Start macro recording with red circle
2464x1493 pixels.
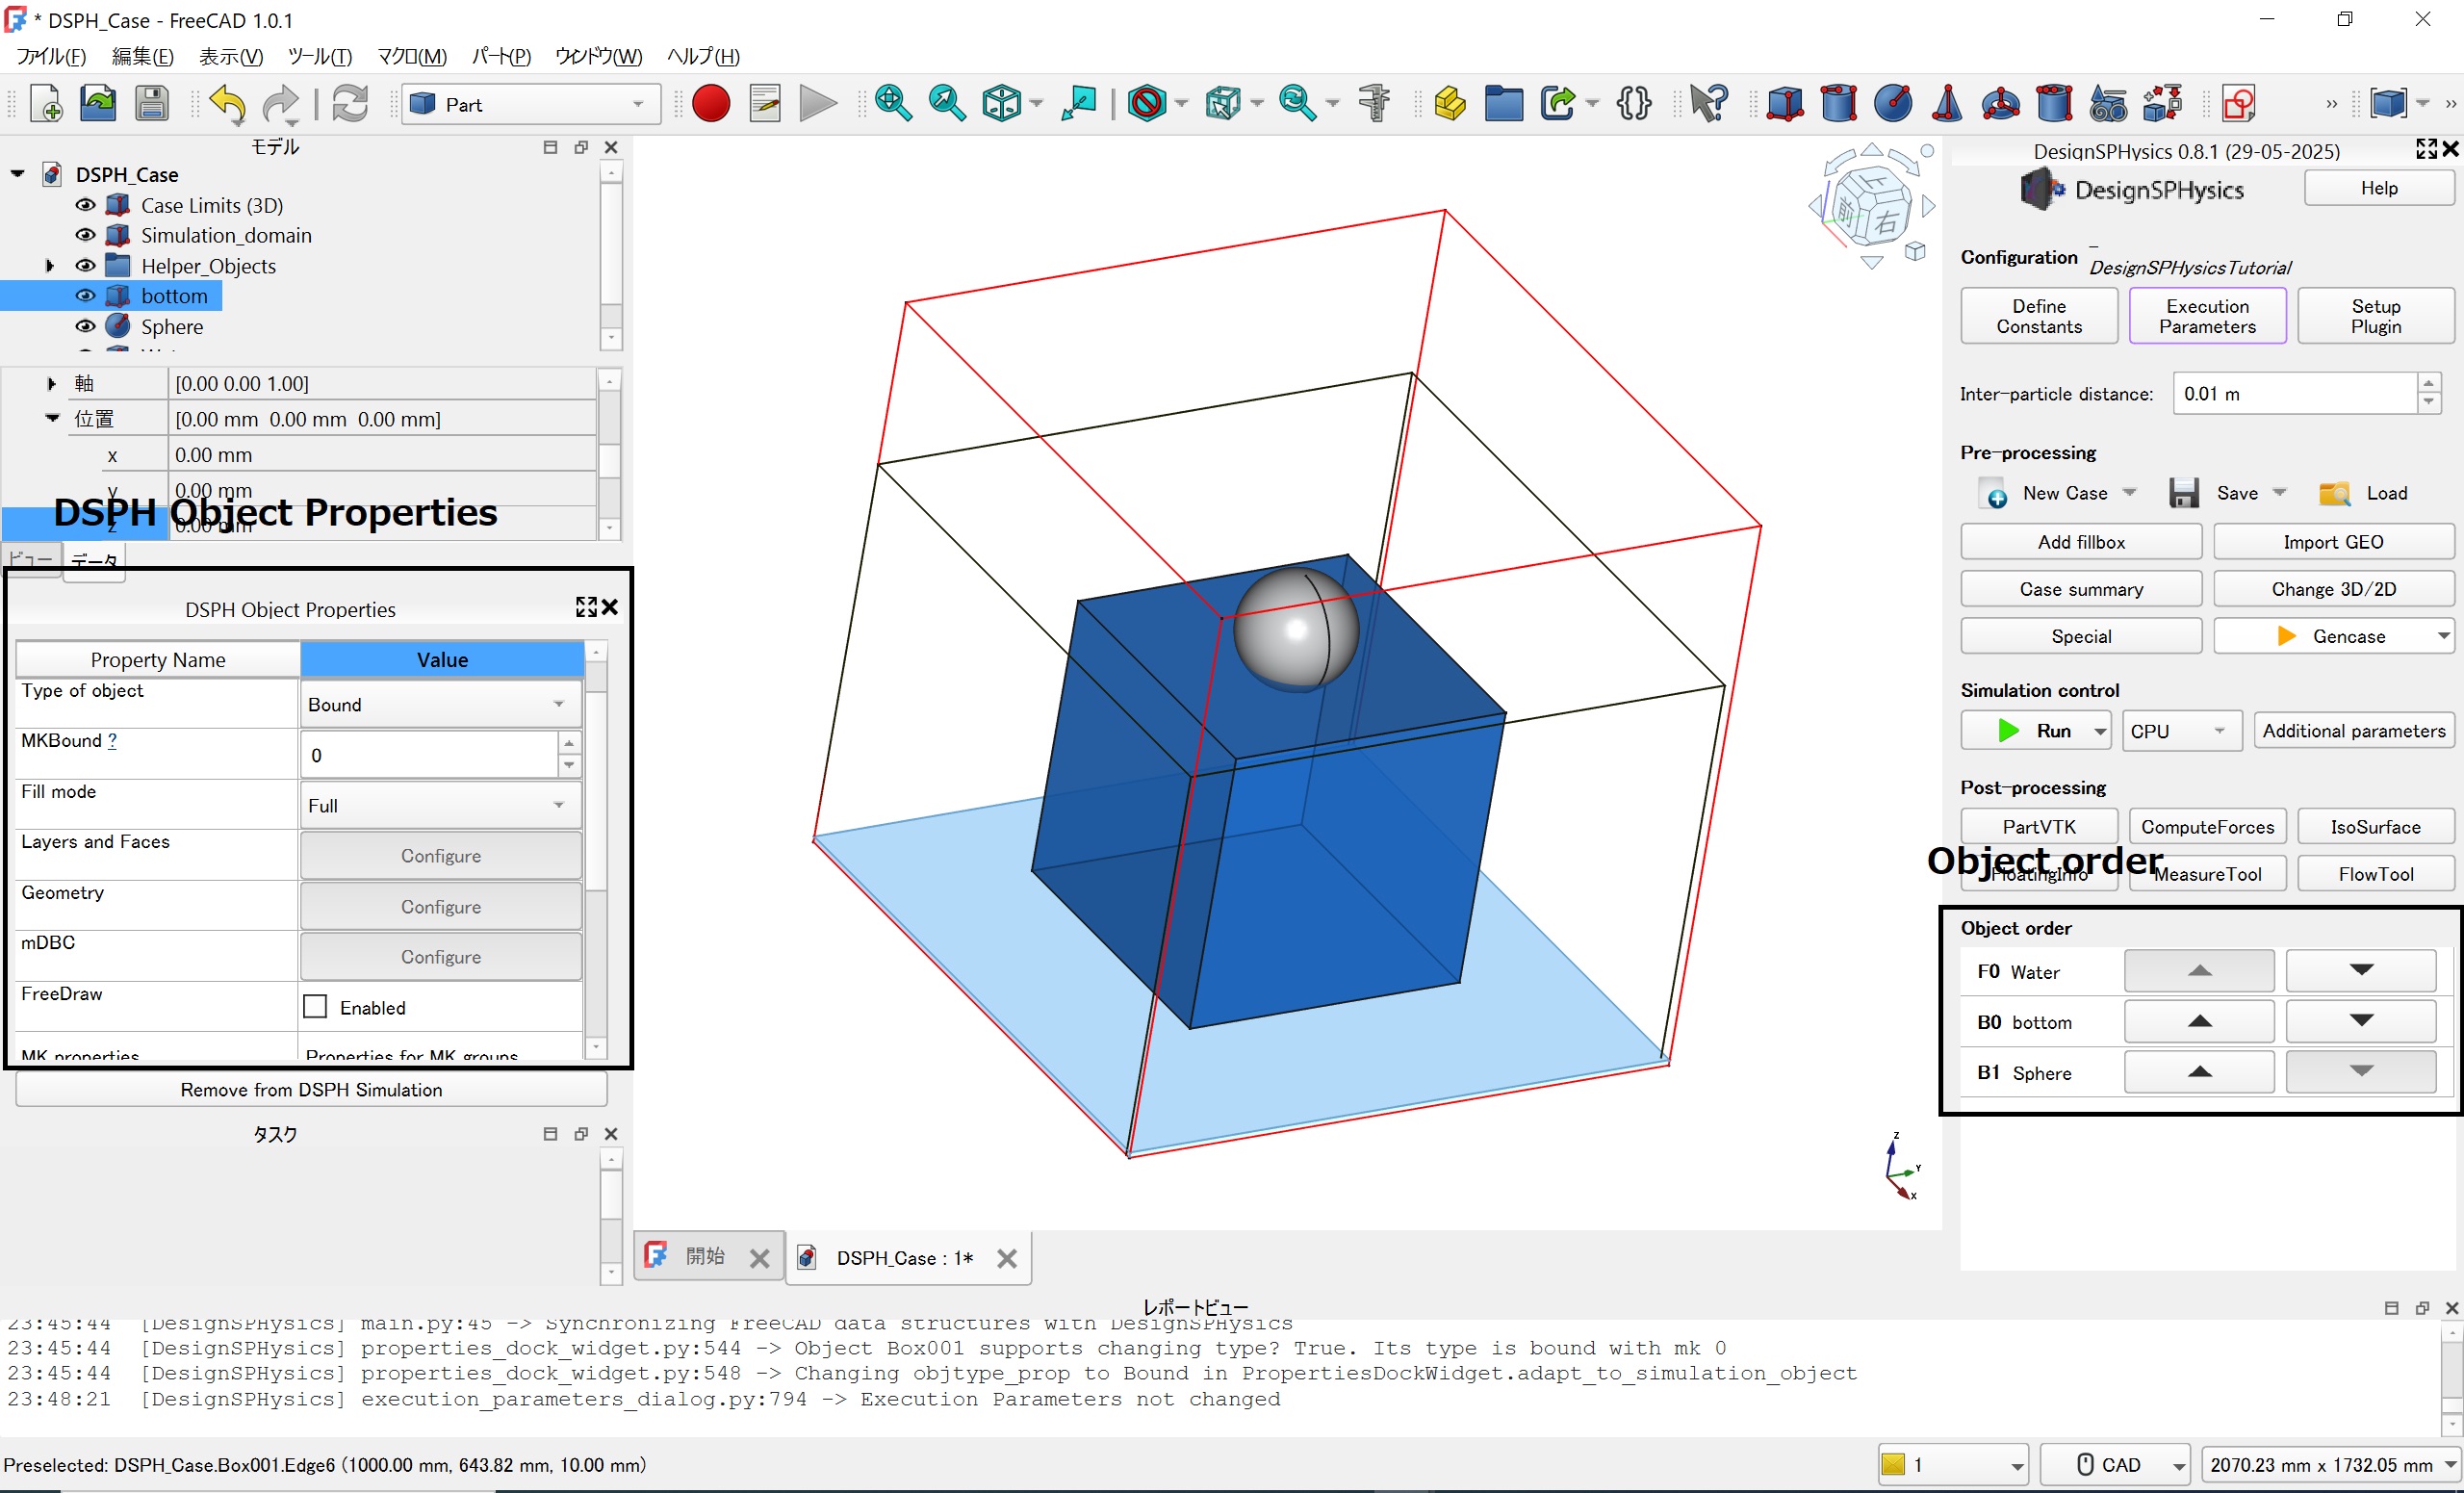click(711, 104)
